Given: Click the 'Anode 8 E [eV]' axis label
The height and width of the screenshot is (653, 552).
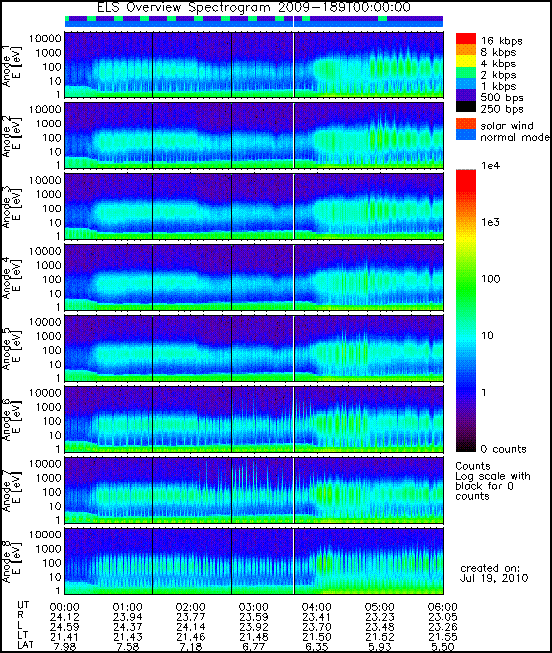Looking at the screenshot, I should point(11,561).
